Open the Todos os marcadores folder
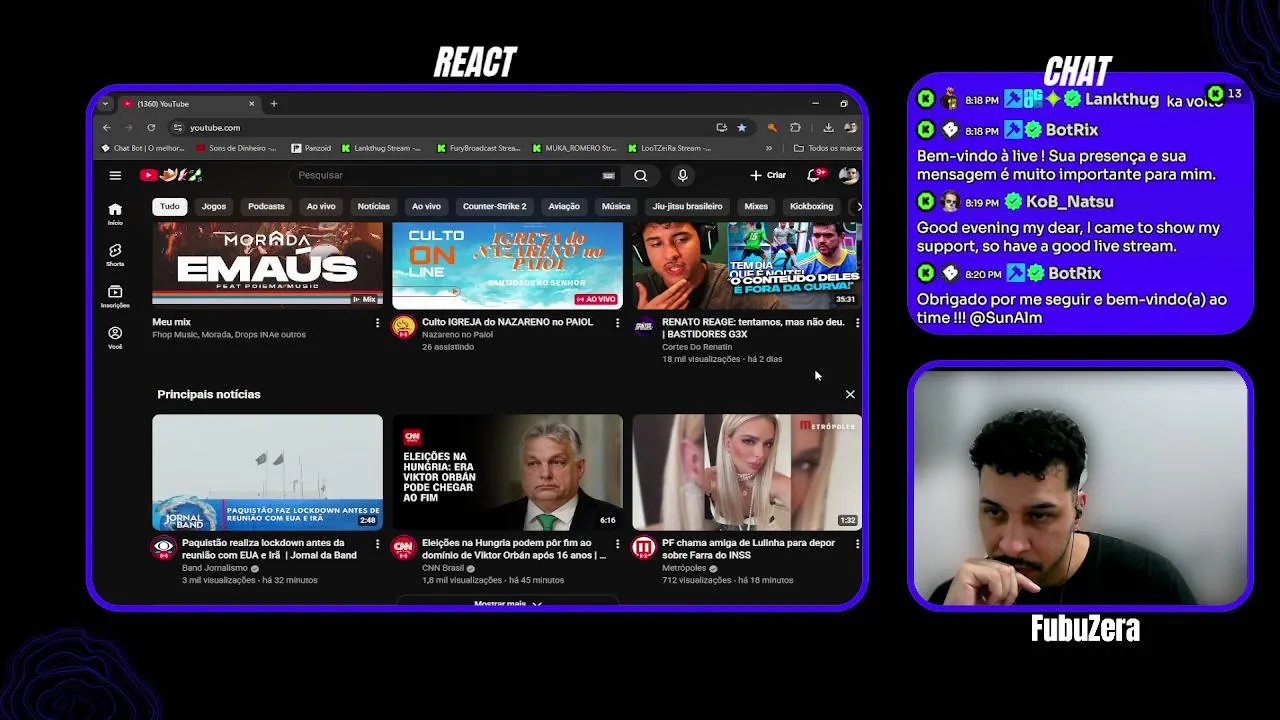This screenshot has width=1280, height=720. pyautogui.click(x=828, y=148)
